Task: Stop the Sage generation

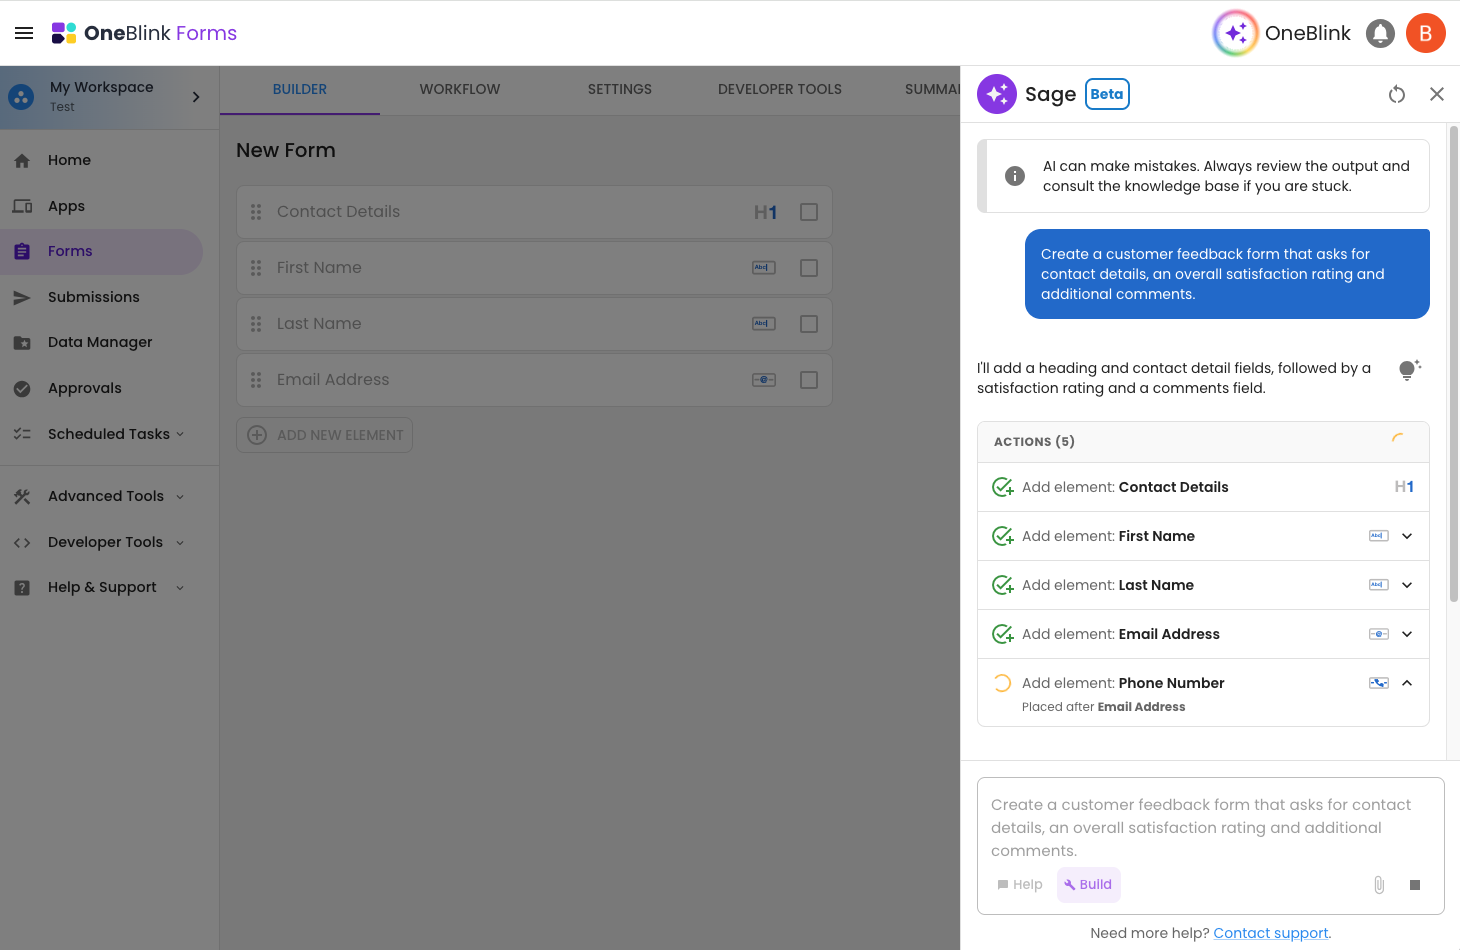Action: [1415, 885]
